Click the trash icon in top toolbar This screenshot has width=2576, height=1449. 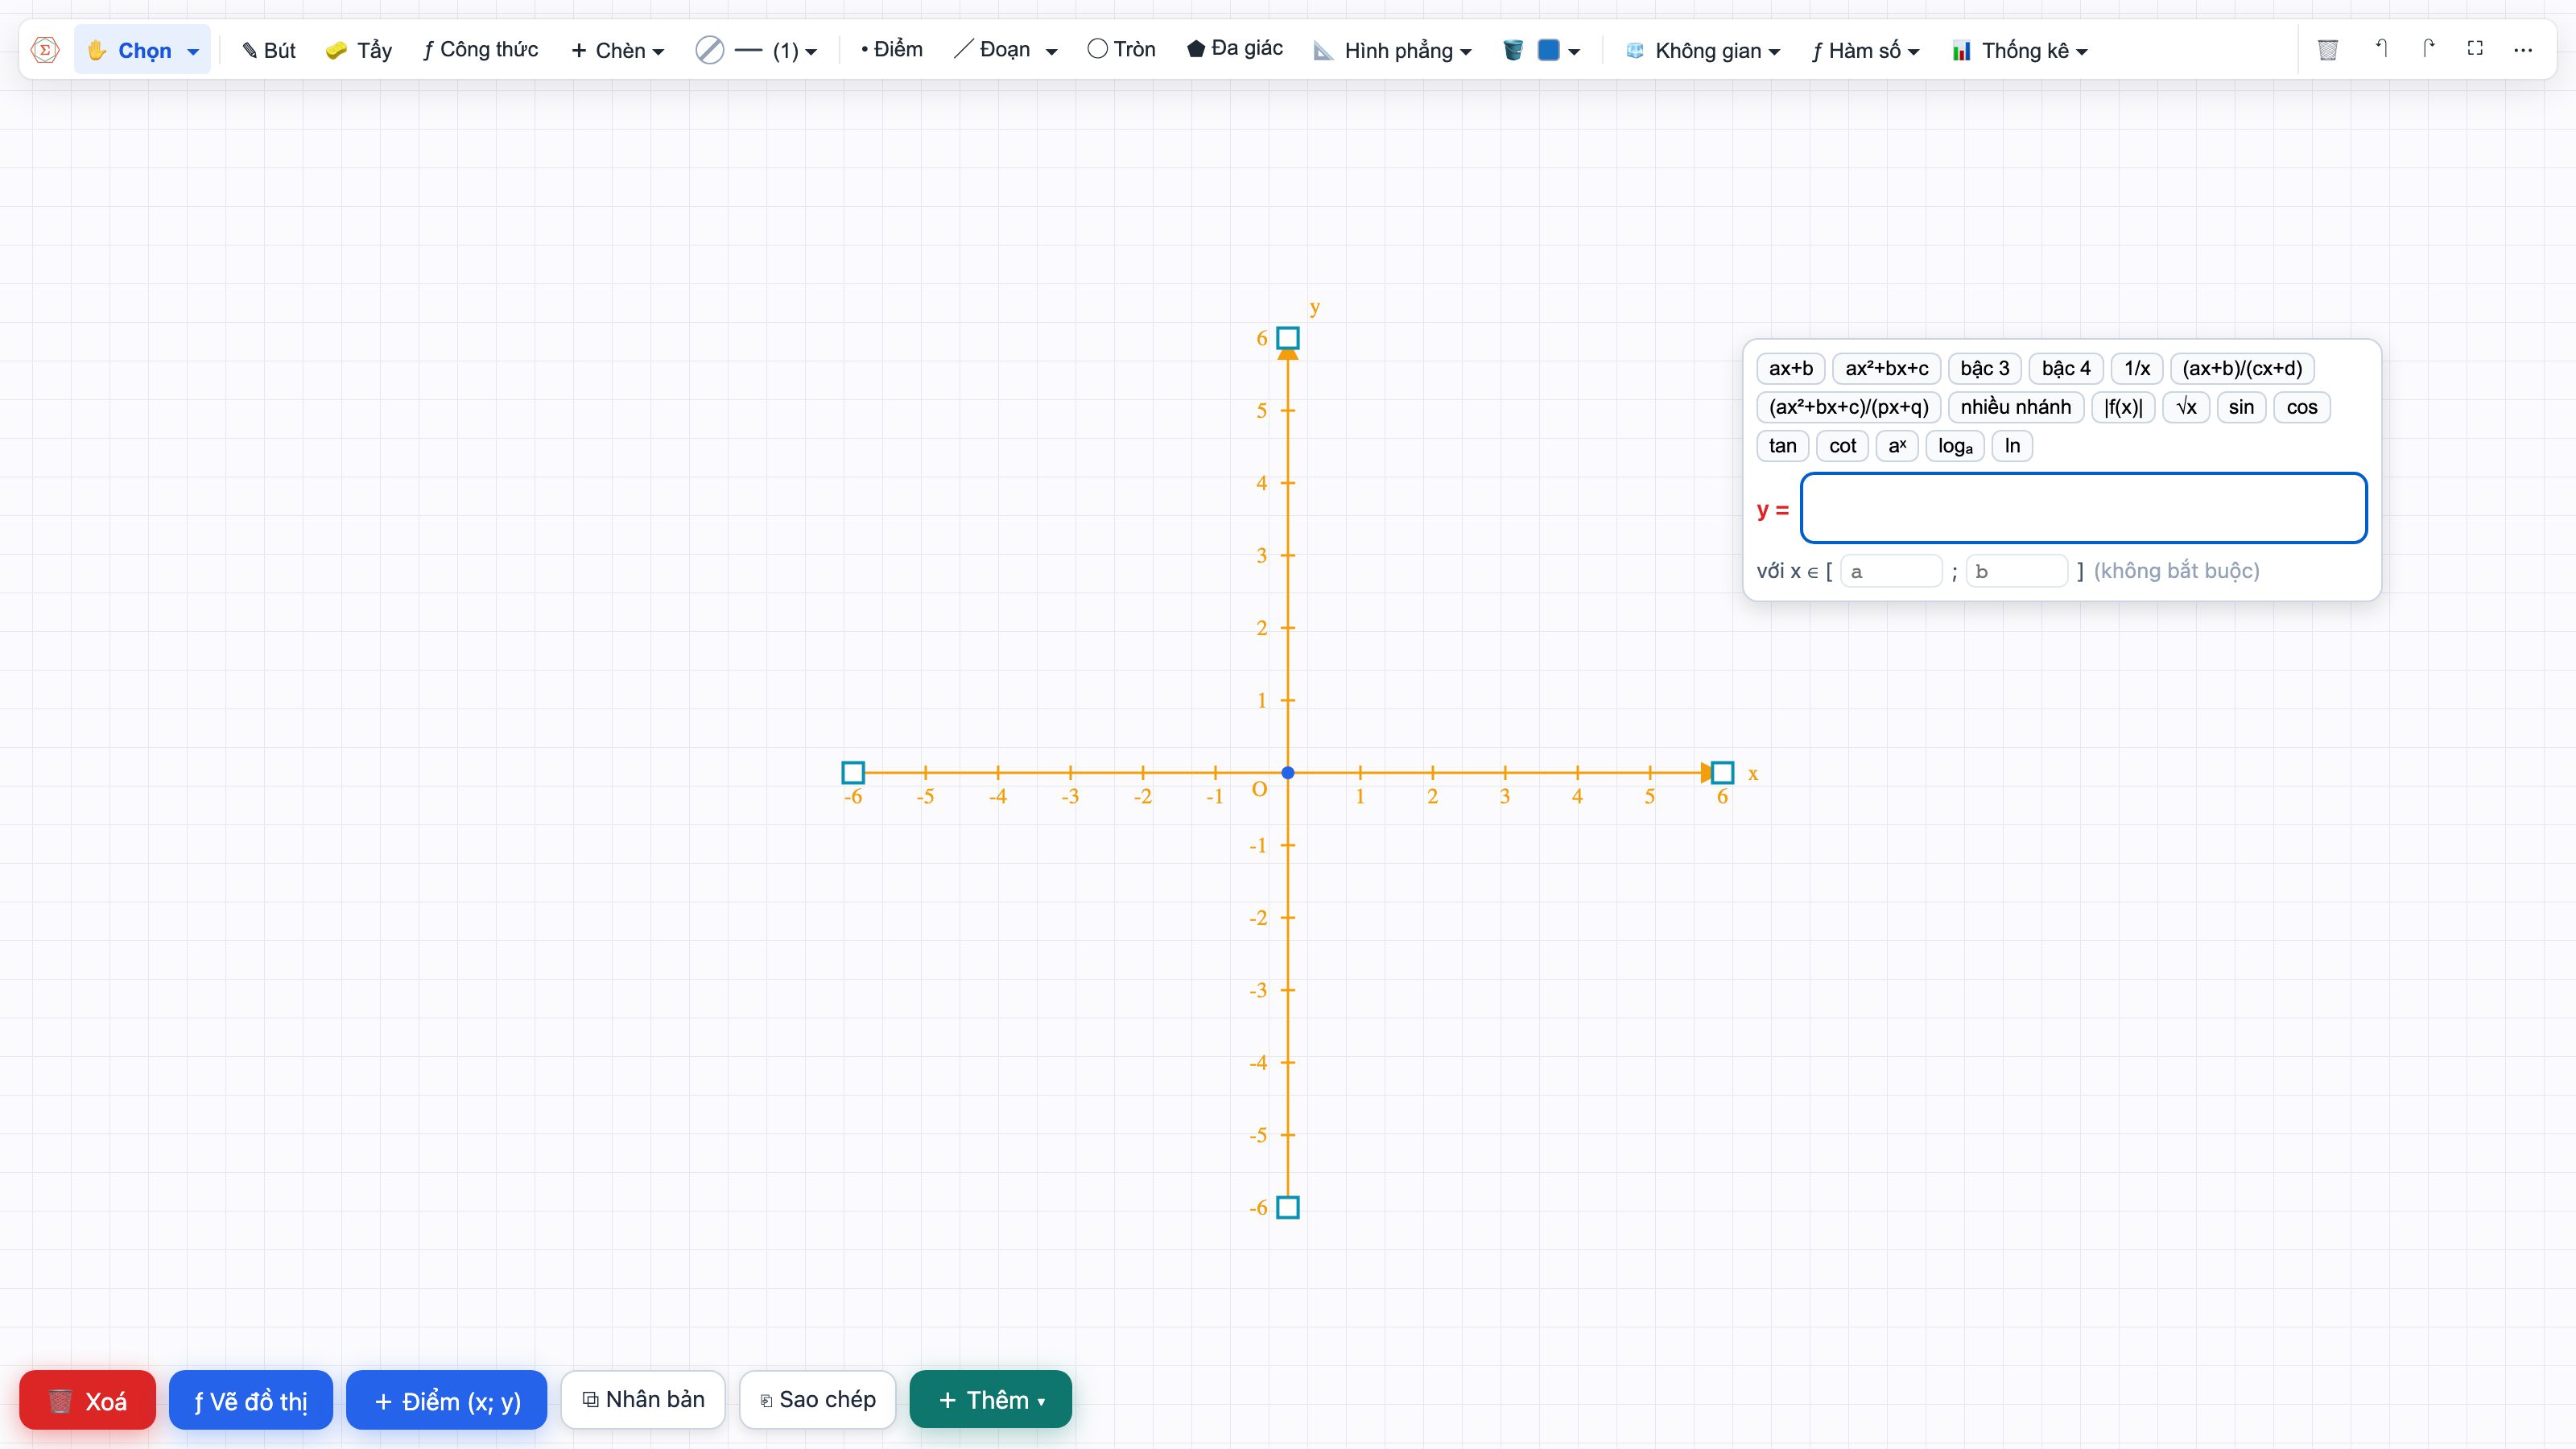coord(2328,49)
